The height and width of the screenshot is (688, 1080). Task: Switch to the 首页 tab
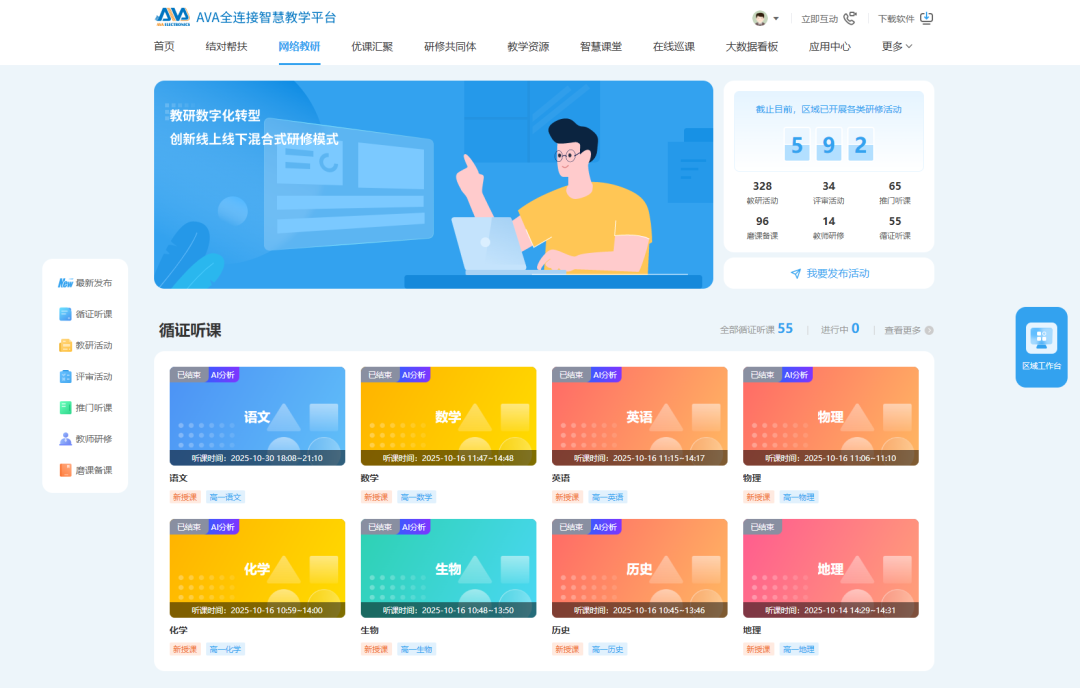click(x=163, y=46)
